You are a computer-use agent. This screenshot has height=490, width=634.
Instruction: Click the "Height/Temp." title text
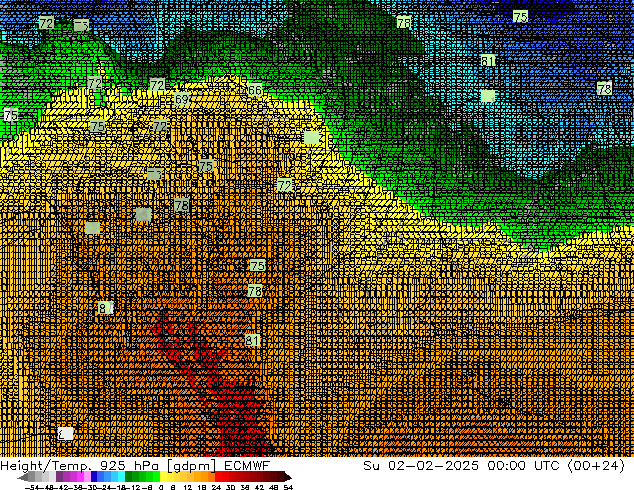coord(45,466)
